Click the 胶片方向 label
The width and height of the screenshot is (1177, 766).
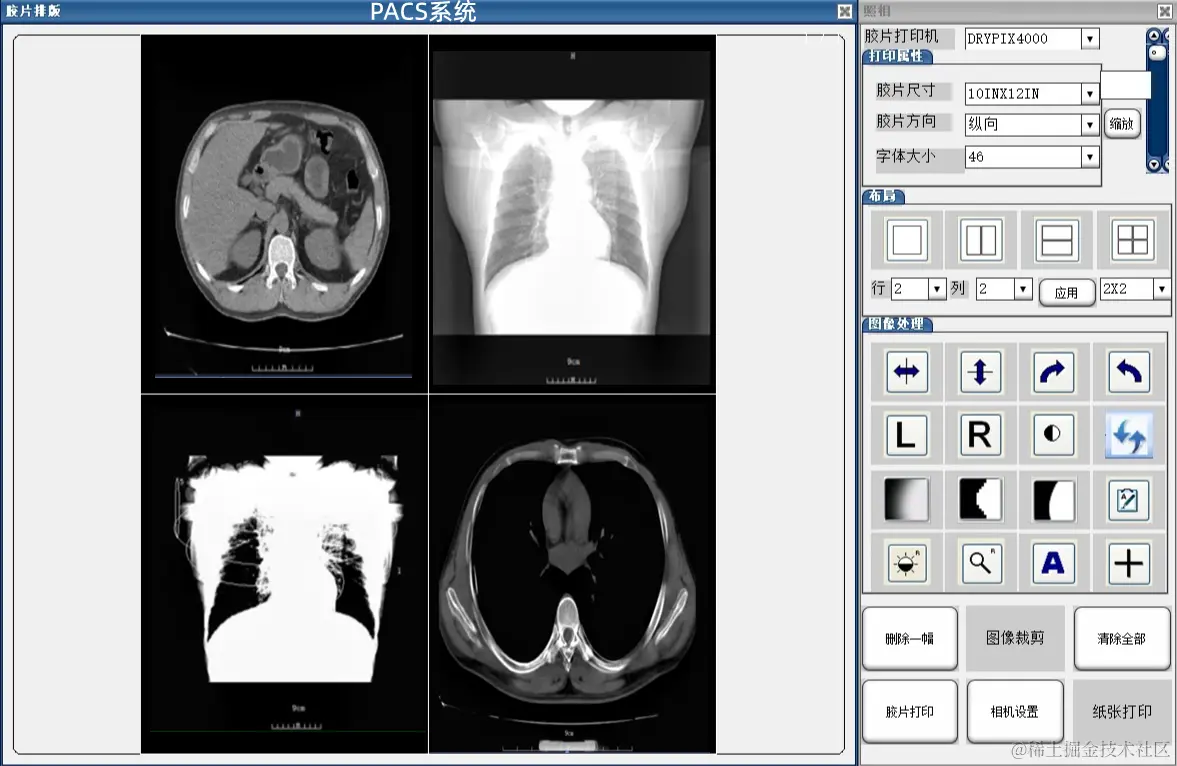pyautogui.click(x=906, y=121)
